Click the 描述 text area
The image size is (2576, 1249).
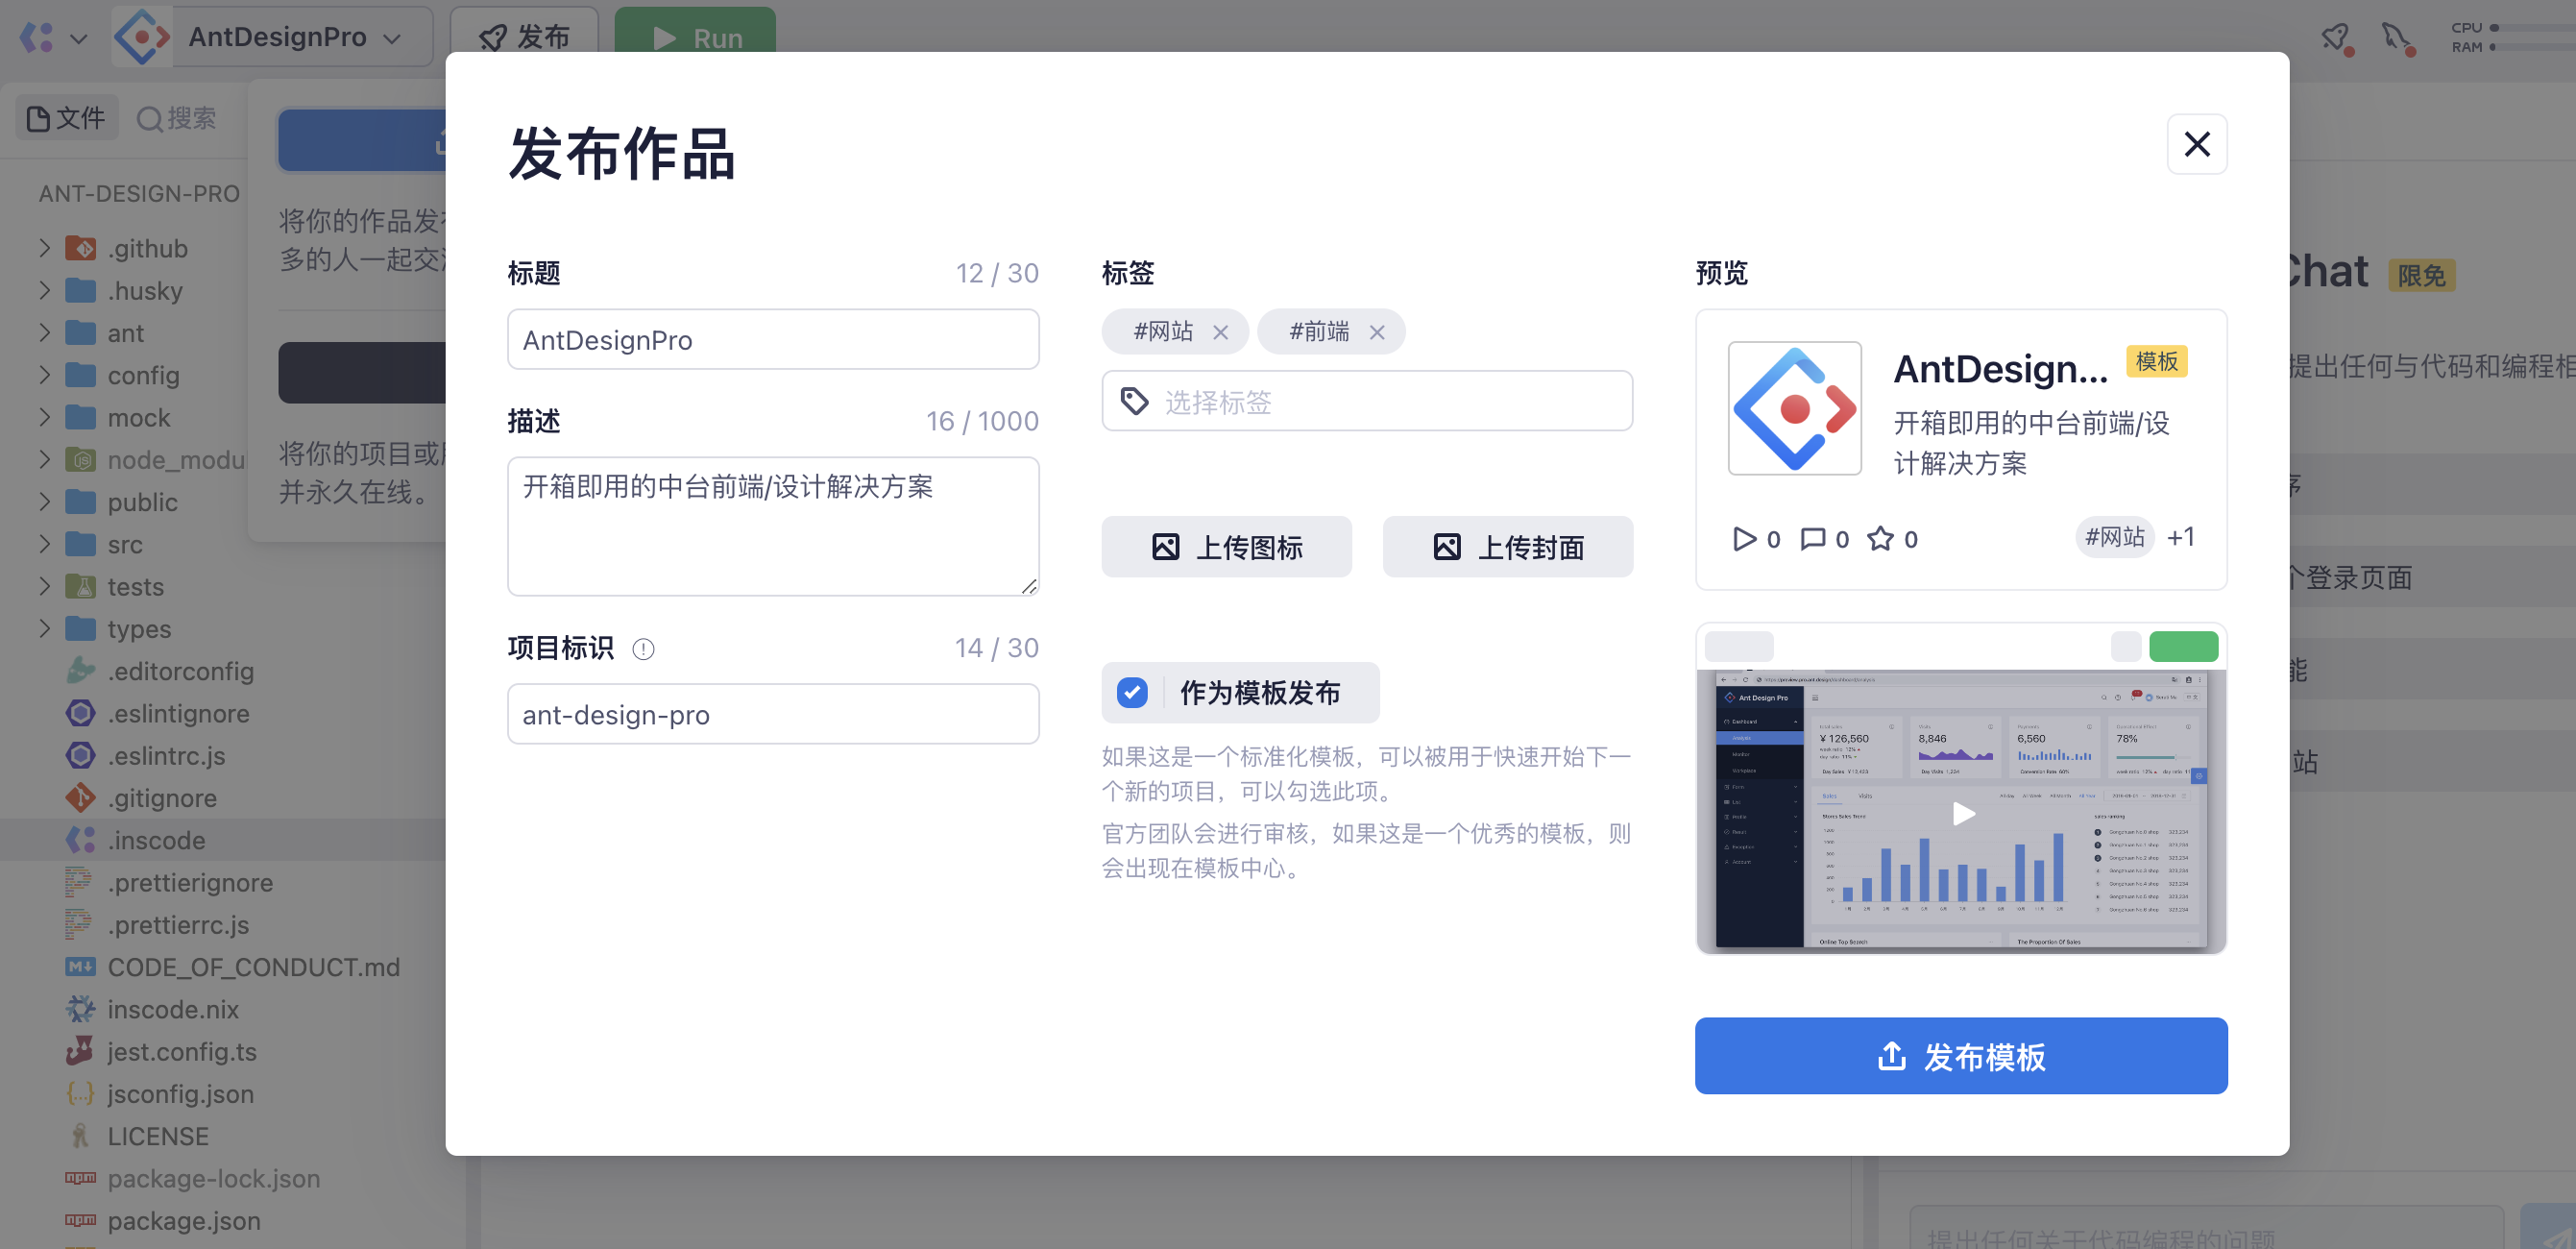[773, 527]
